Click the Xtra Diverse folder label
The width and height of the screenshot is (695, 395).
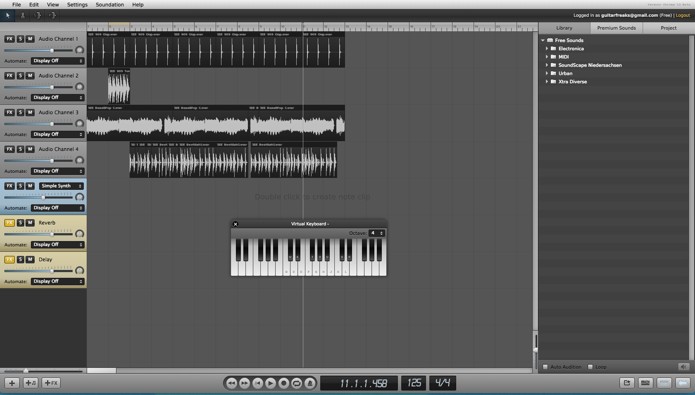click(x=573, y=82)
